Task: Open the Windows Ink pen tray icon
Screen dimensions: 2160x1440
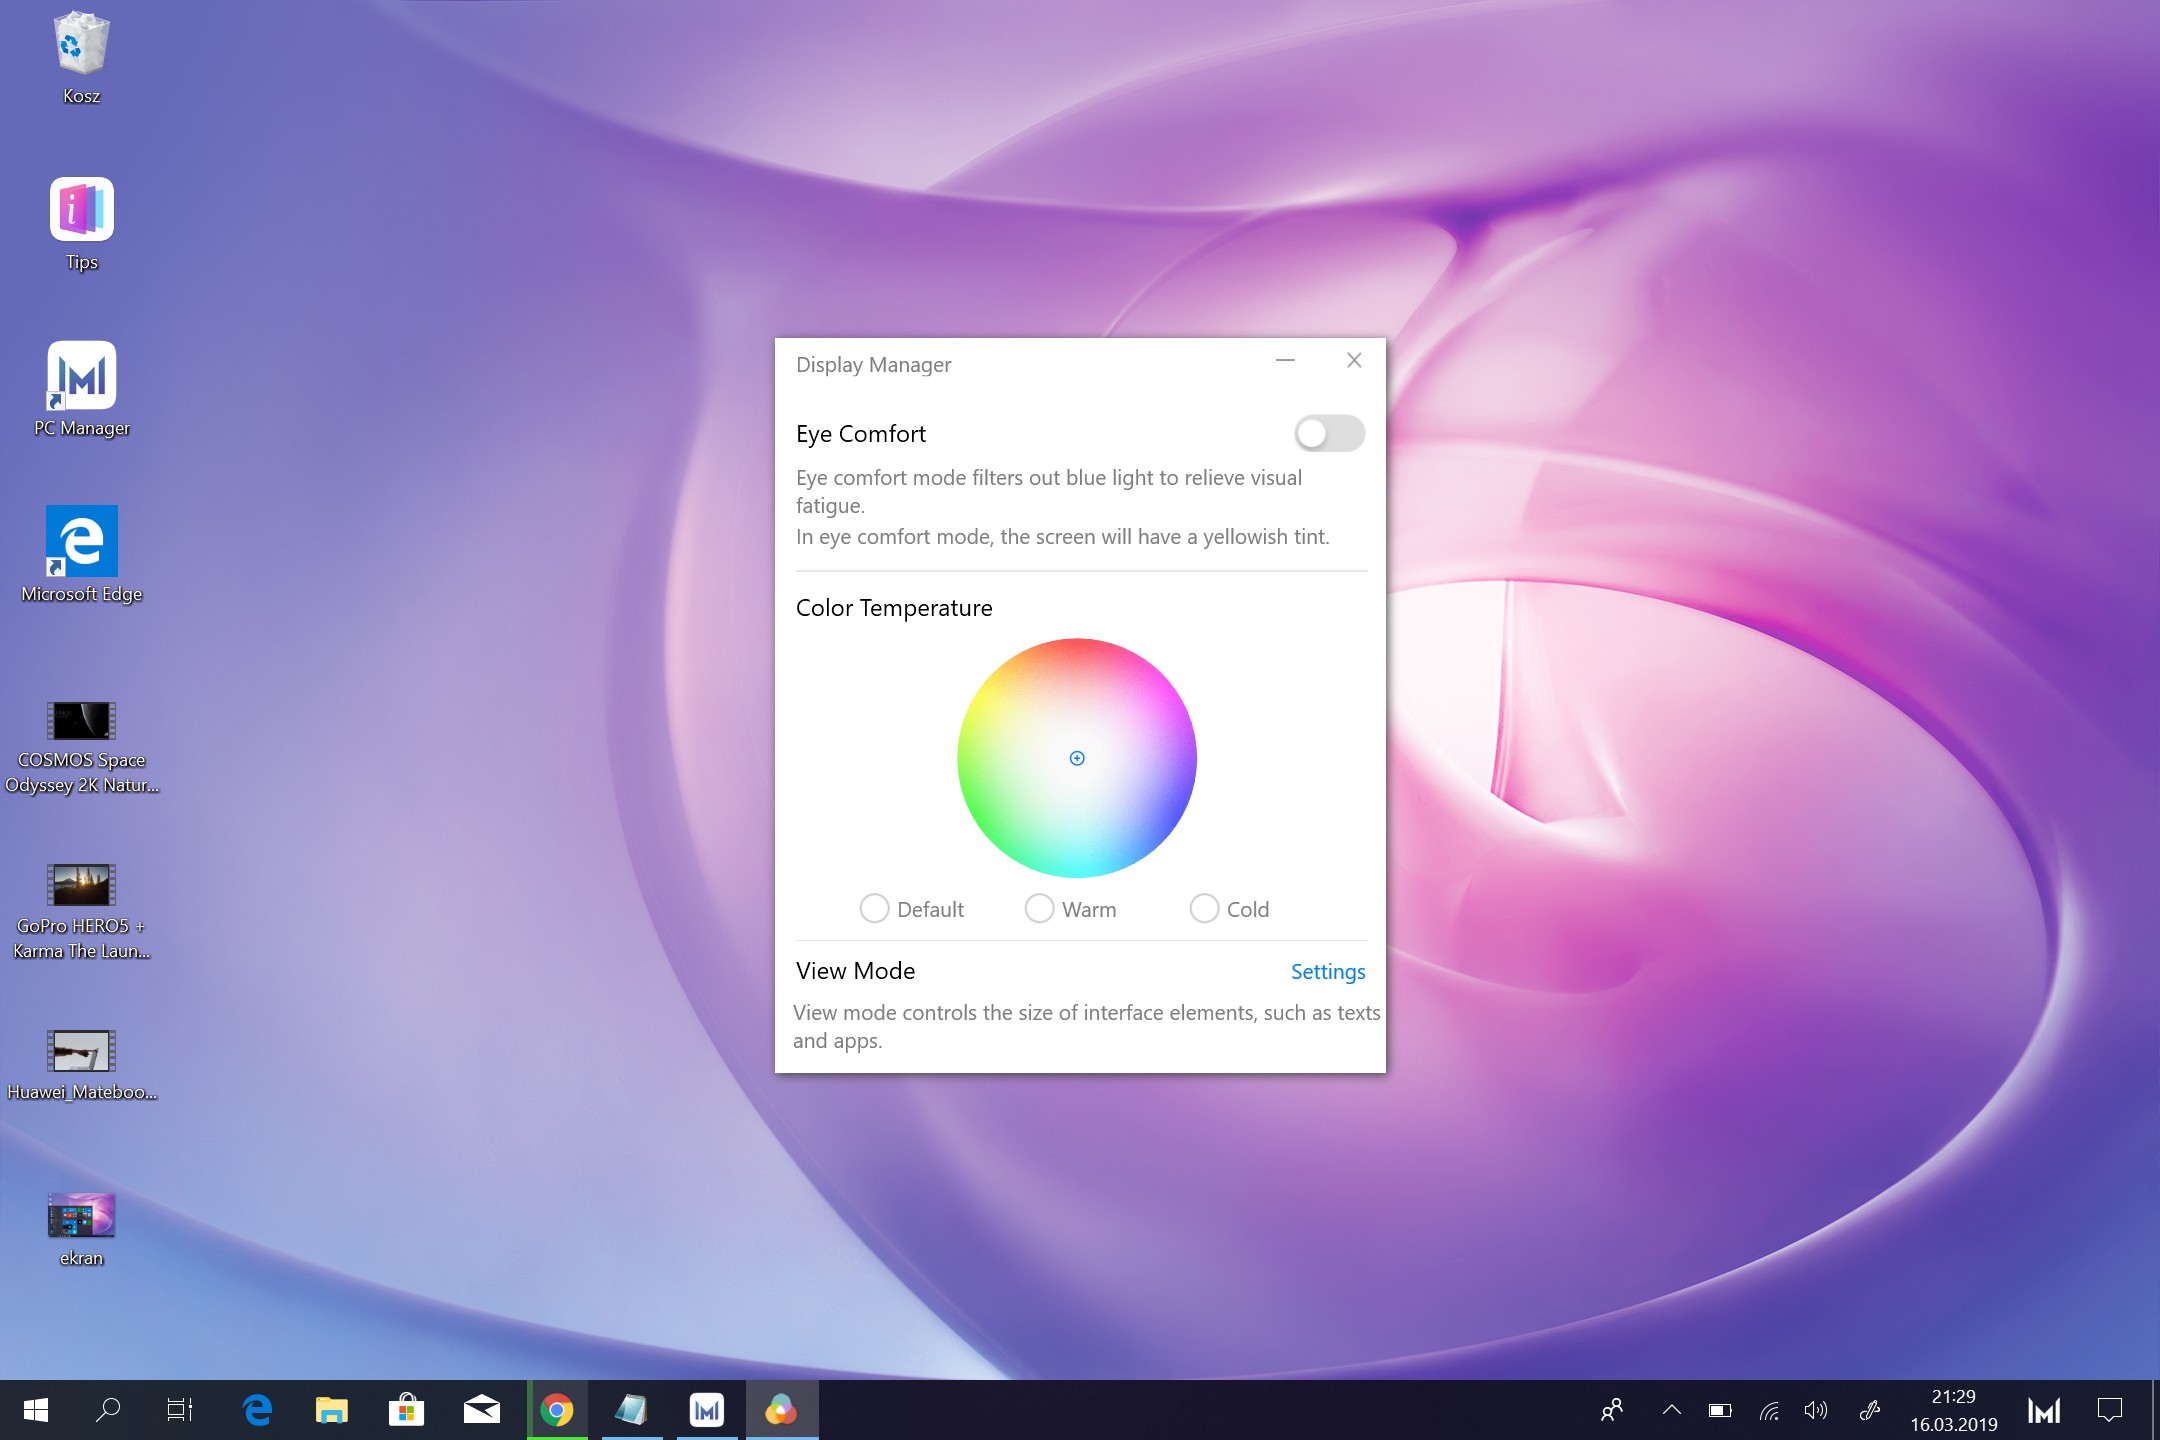Action: tap(1869, 1410)
